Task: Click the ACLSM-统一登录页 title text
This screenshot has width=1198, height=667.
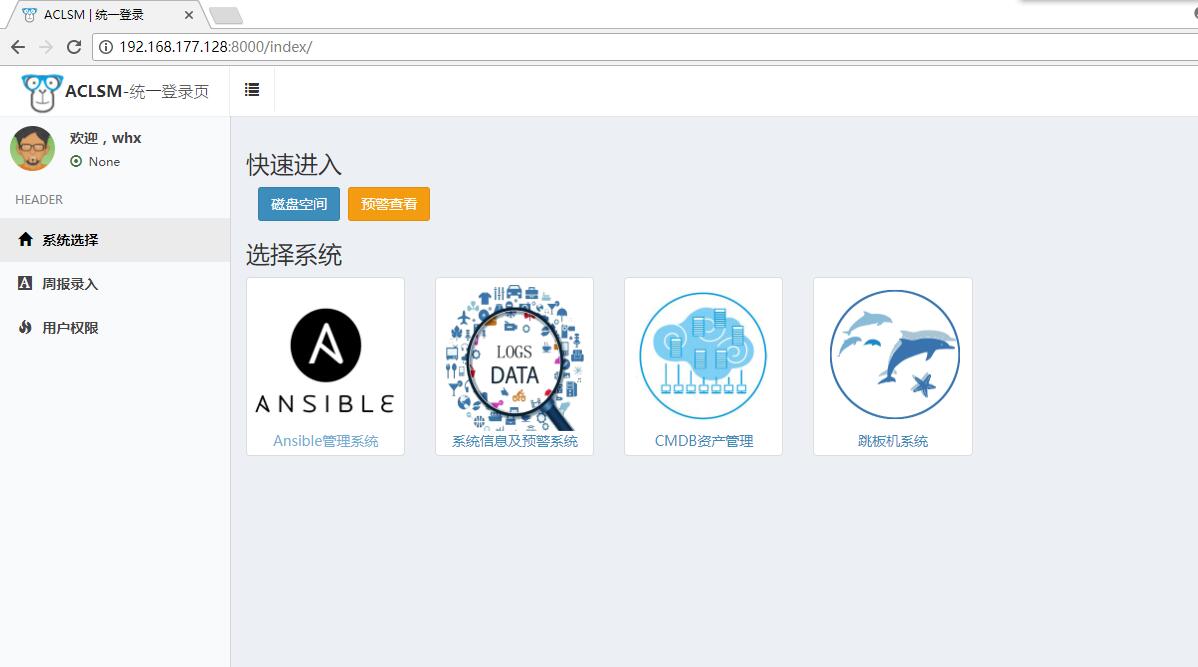Action: (x=137, y=92)
